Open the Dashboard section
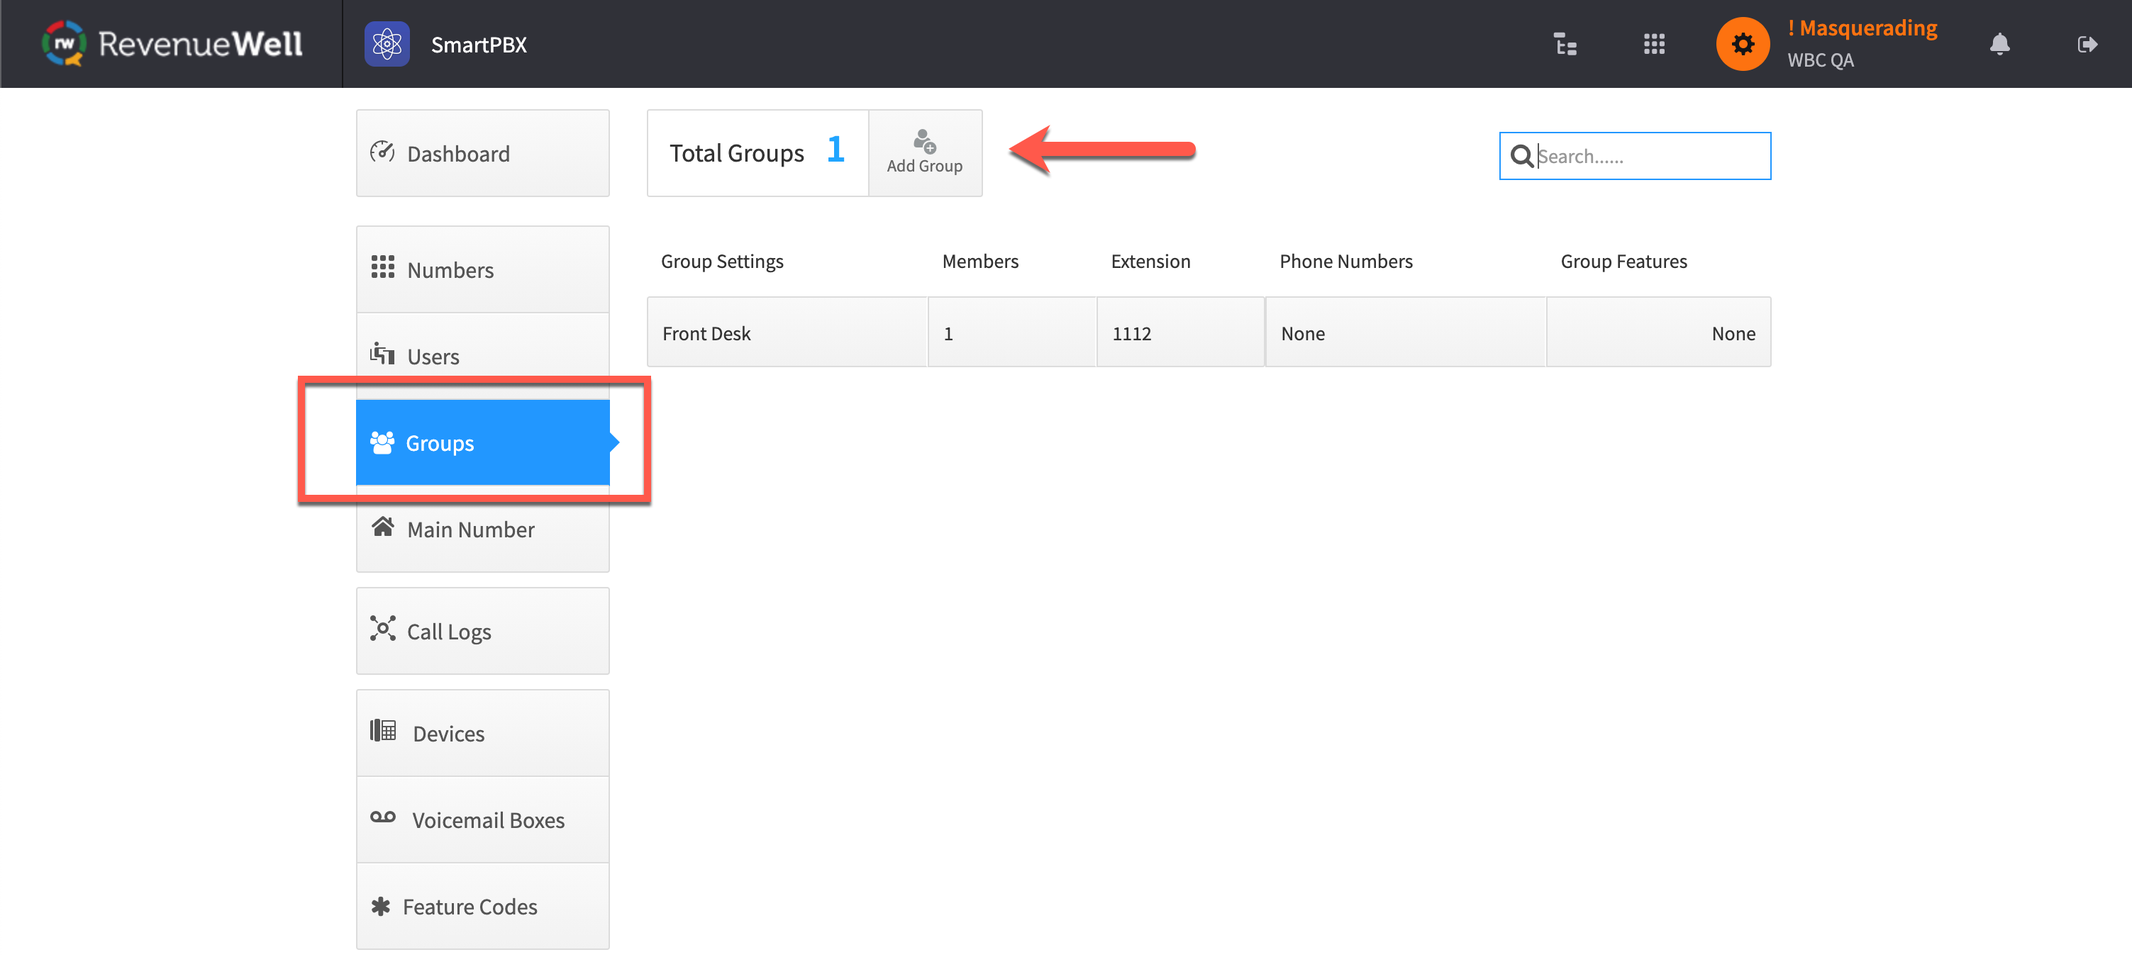This screenshot has height=957, width=2132. coord(482,153)
